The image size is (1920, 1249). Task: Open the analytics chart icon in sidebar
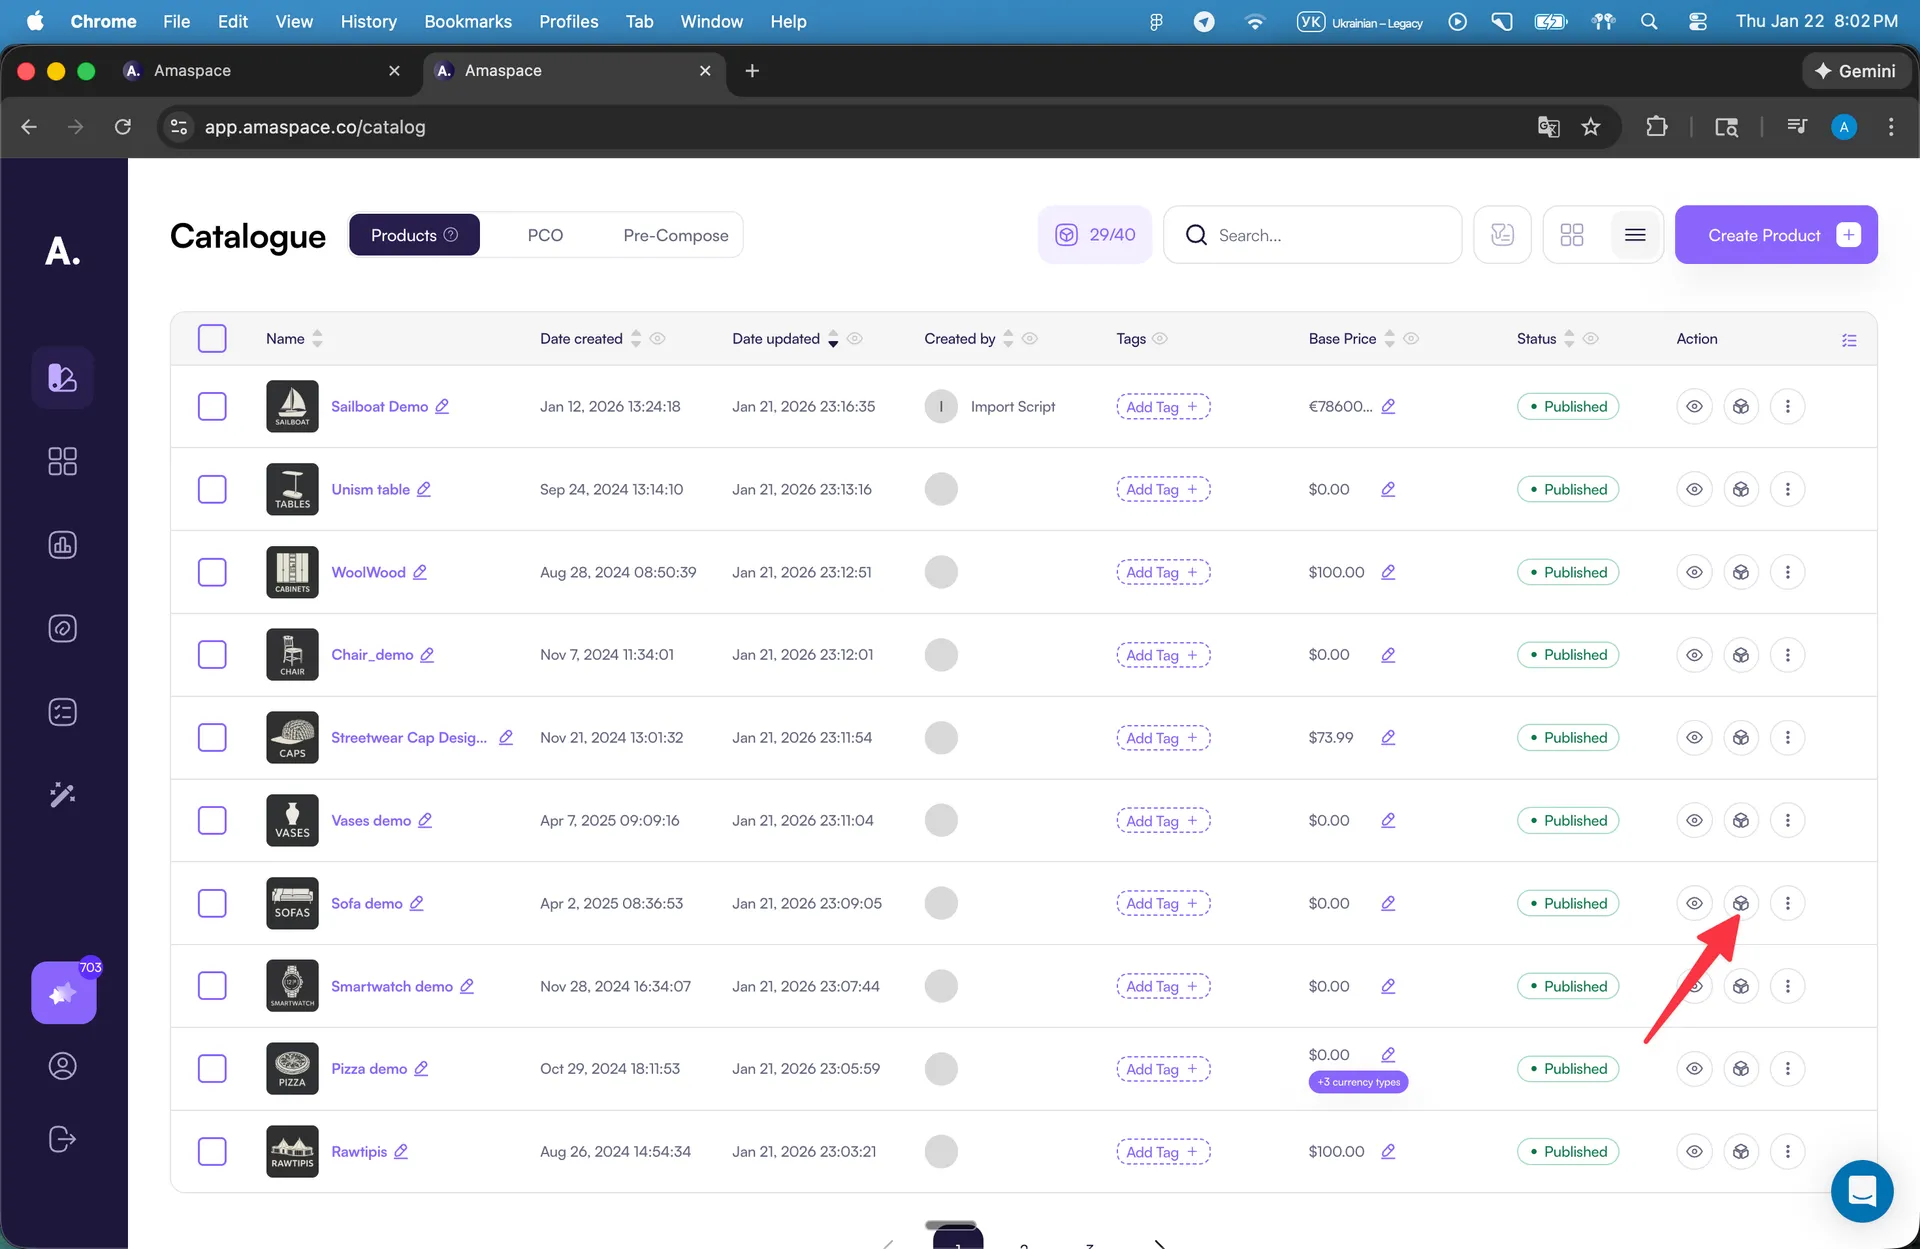tap(62, 545)
